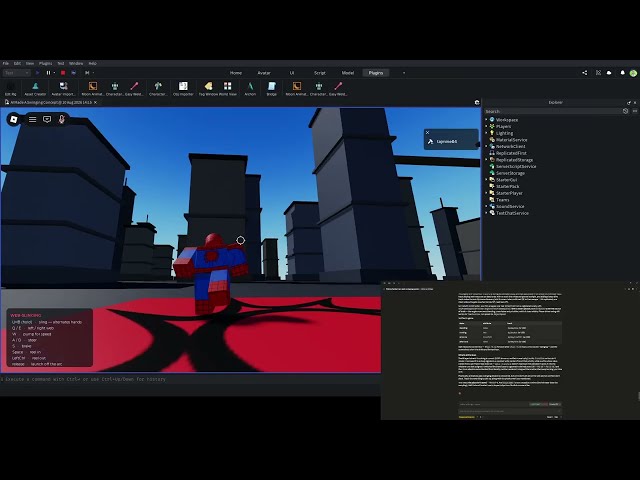Select ServerStorage in Explorer
640x480 pixels.
click(x=510, y=173)
